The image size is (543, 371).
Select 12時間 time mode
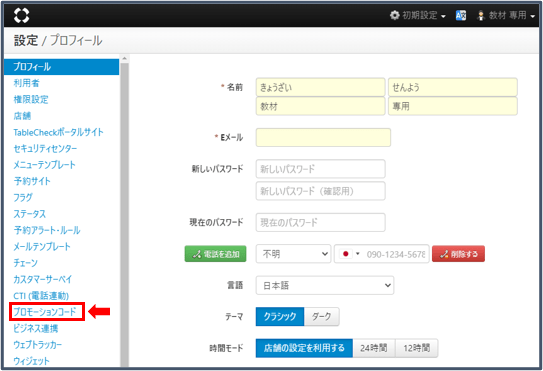(x=417, y=348)
